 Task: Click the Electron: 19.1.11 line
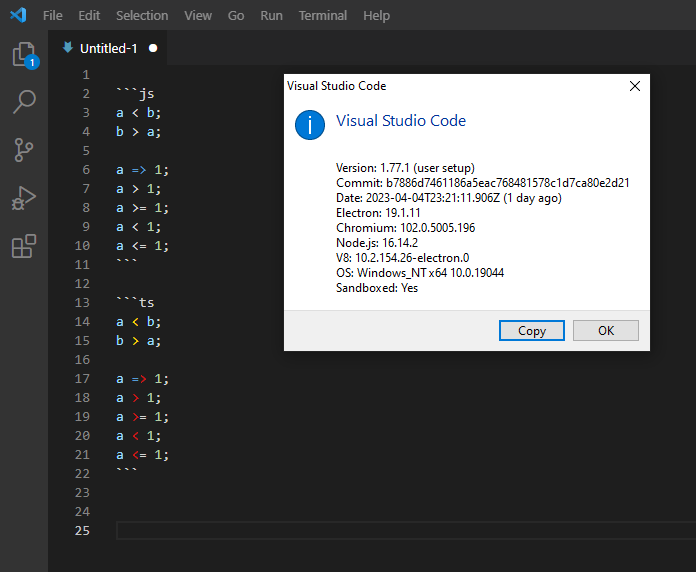pyautogui.click(x=378, y=213)
